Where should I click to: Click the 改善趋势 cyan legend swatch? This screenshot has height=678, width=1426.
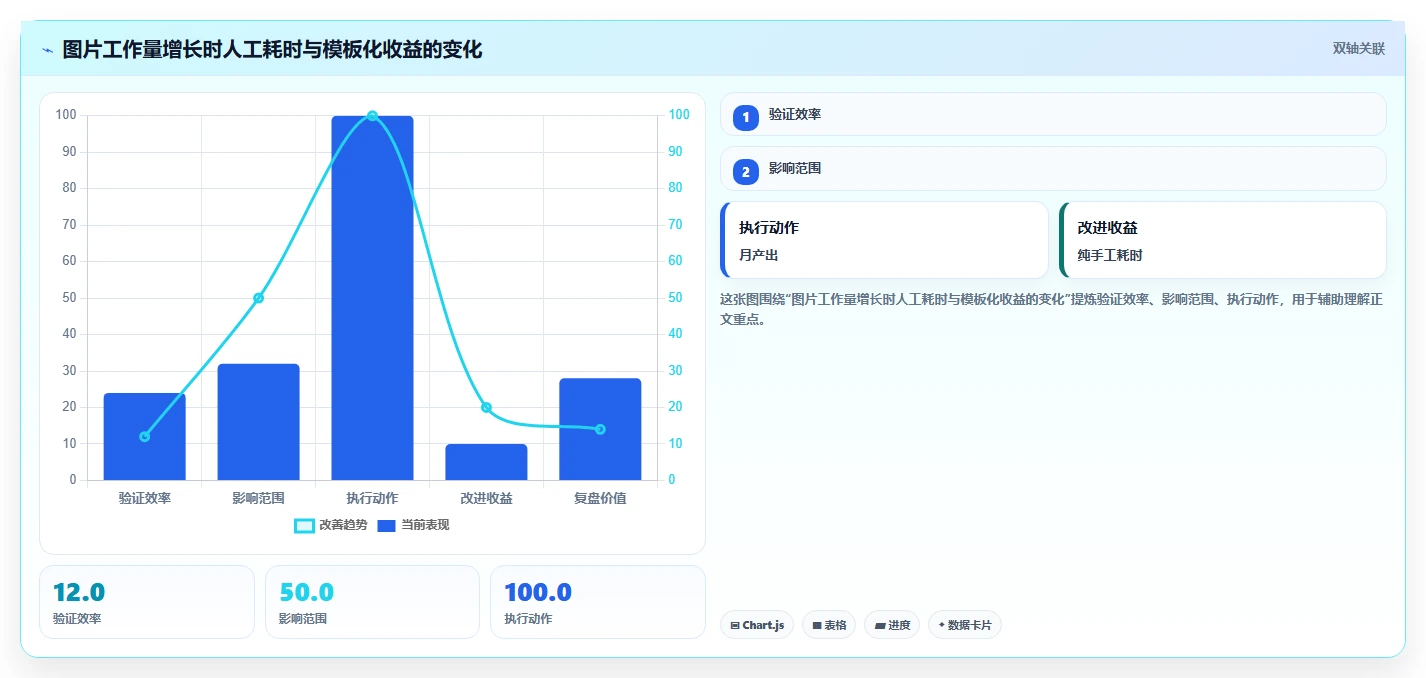[x=304, y=525]
